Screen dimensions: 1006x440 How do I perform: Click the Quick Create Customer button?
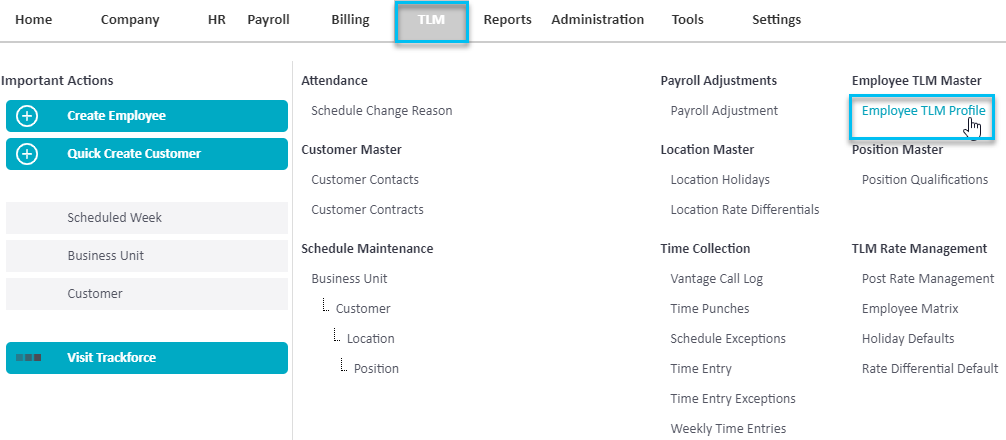click(147, 154)
